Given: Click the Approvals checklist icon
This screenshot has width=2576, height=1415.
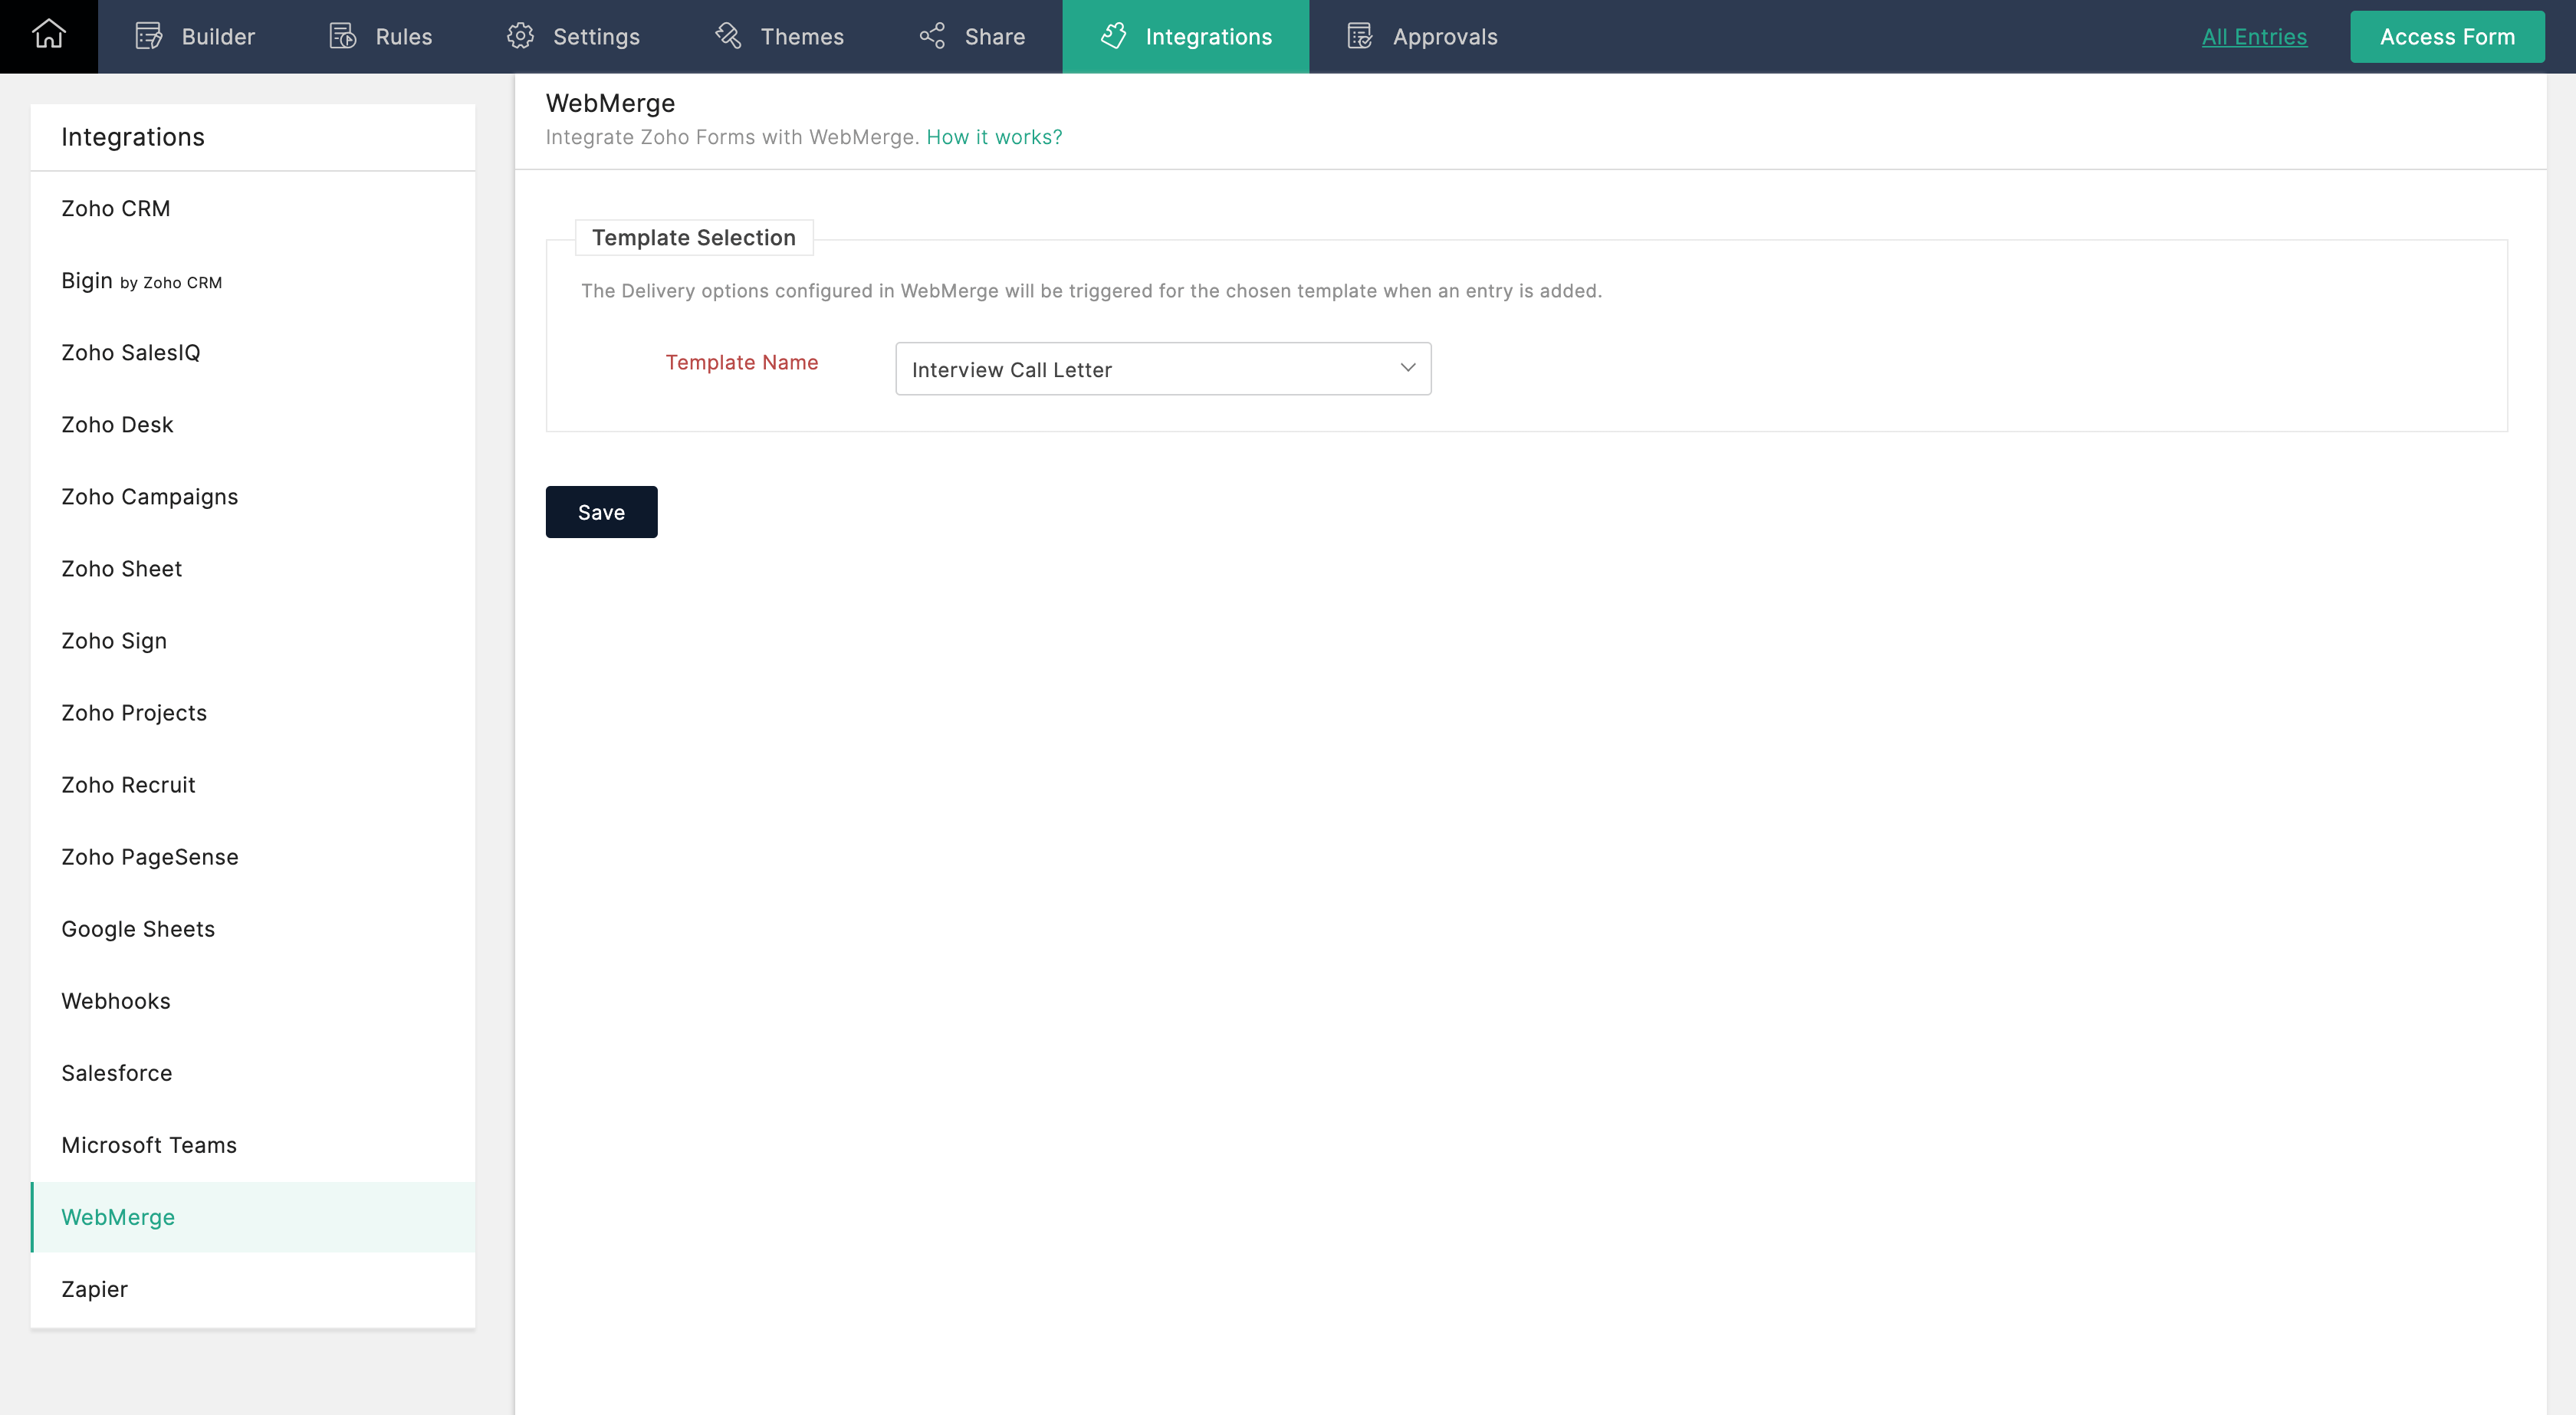Looking at the screenshot, I should [x=1360, y=36].
